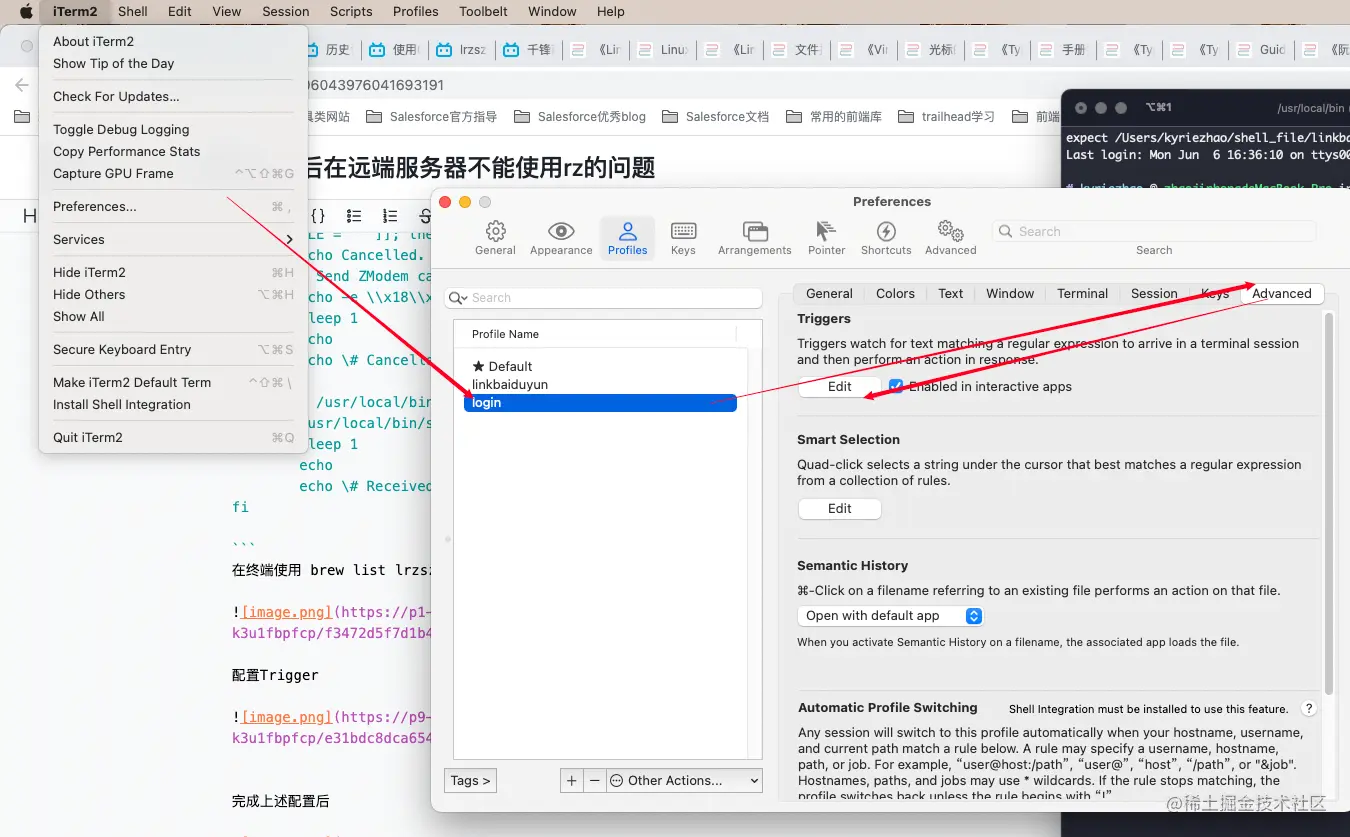Click the preferences pane vertical scrollbar
The height and width of the screenshot is (837, 1350).
point(1328,503)
